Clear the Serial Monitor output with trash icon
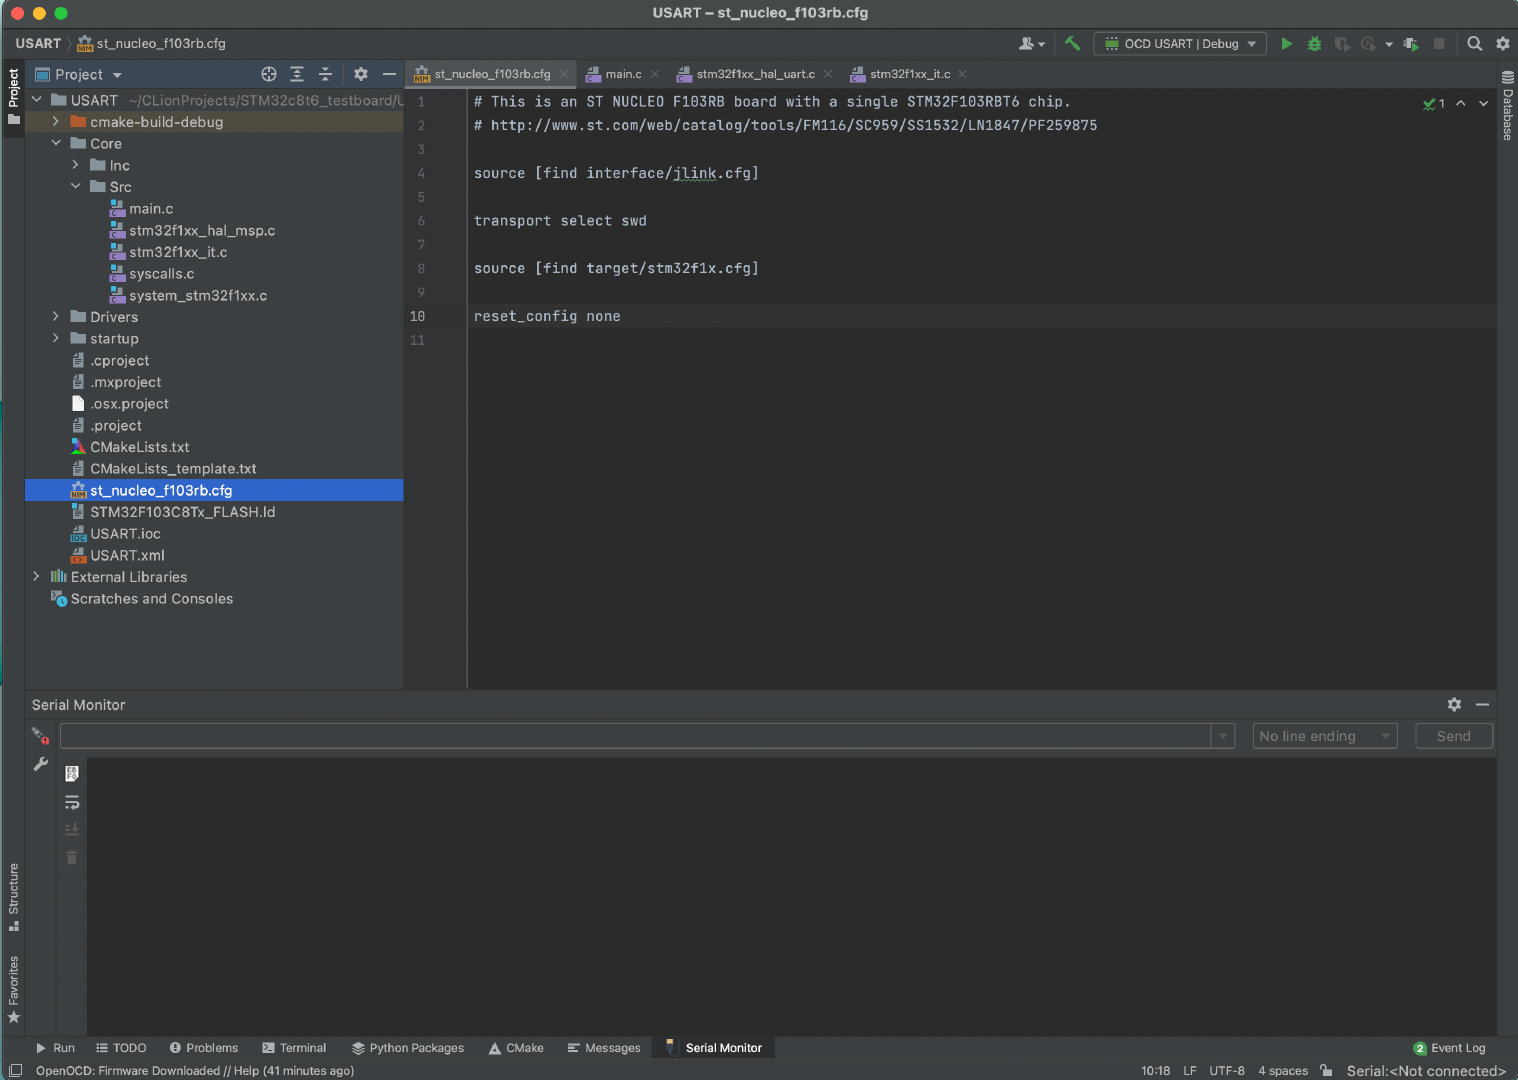Screen dimensions: 1518x1080 coord(71,857)
